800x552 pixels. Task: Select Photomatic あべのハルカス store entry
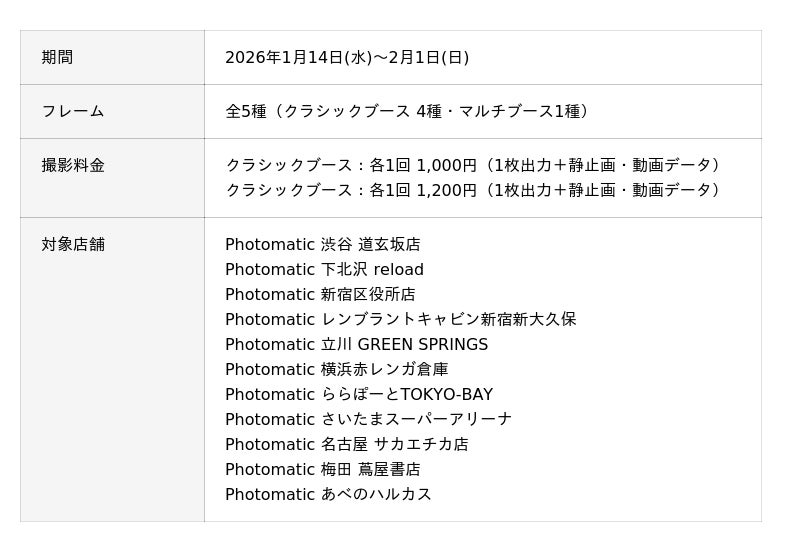(328, 495)
